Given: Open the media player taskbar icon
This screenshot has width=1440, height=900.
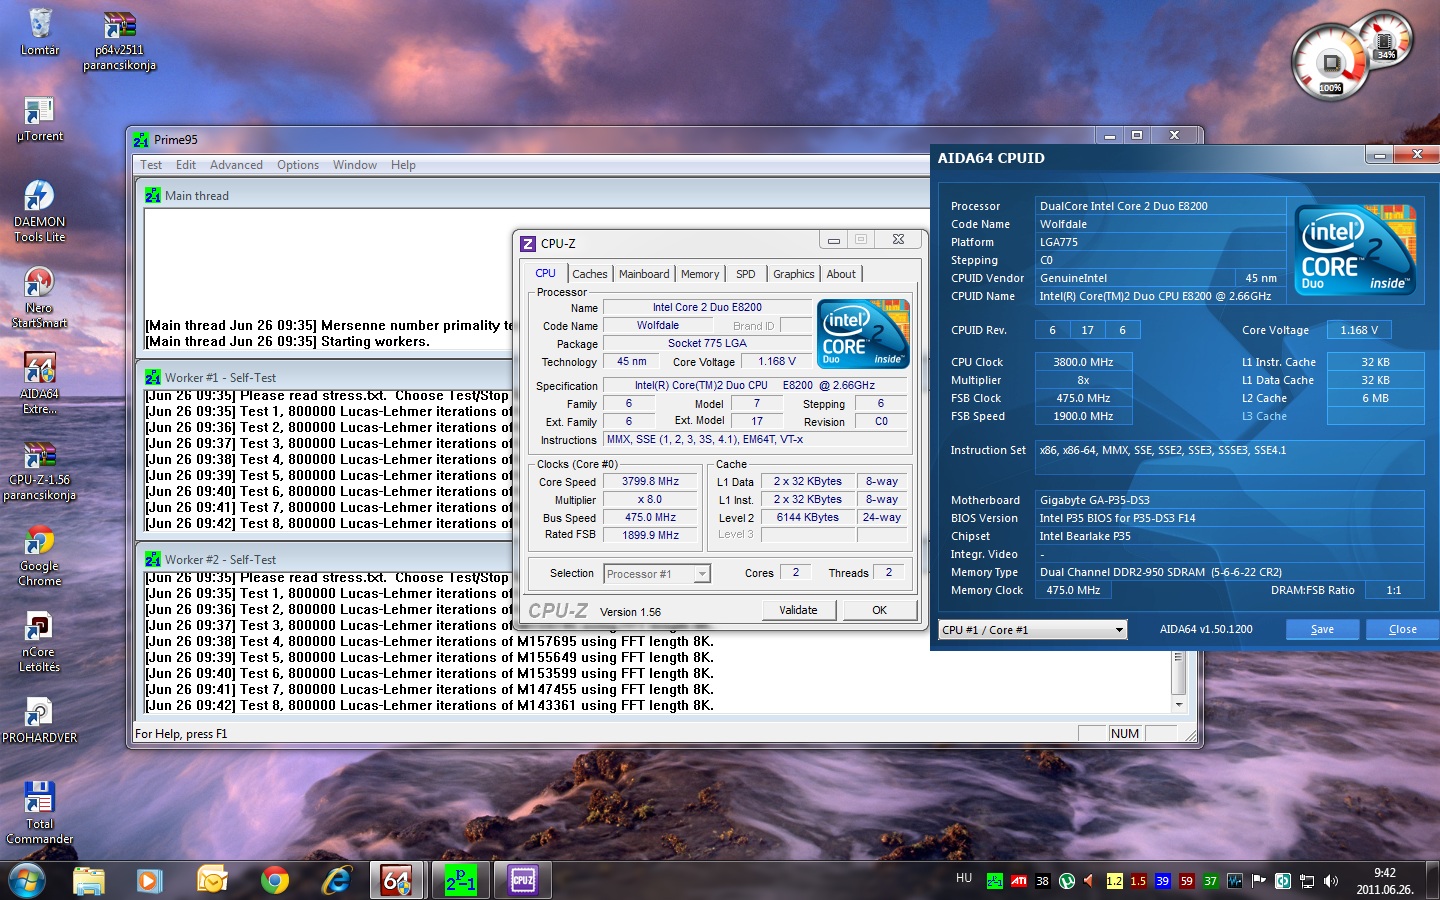Looking at the screenshot, I should tap(150, 880).
